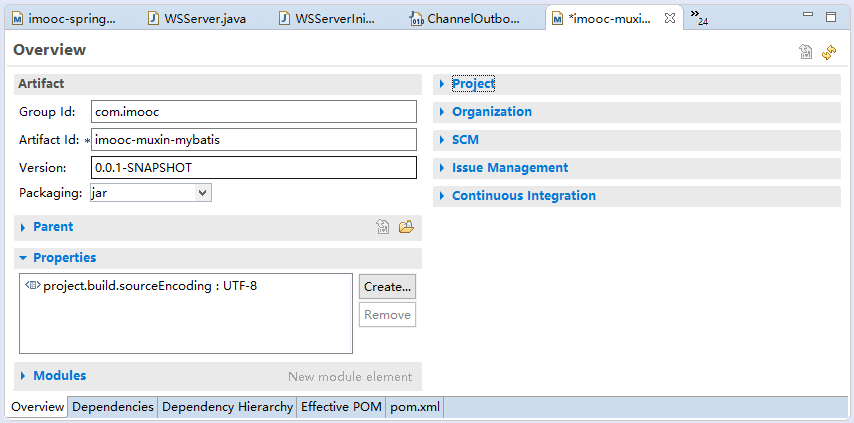The width and height of the screenshot is (854, 423).
Task: Show the hidden editors list (»24)
Action: 698,18
